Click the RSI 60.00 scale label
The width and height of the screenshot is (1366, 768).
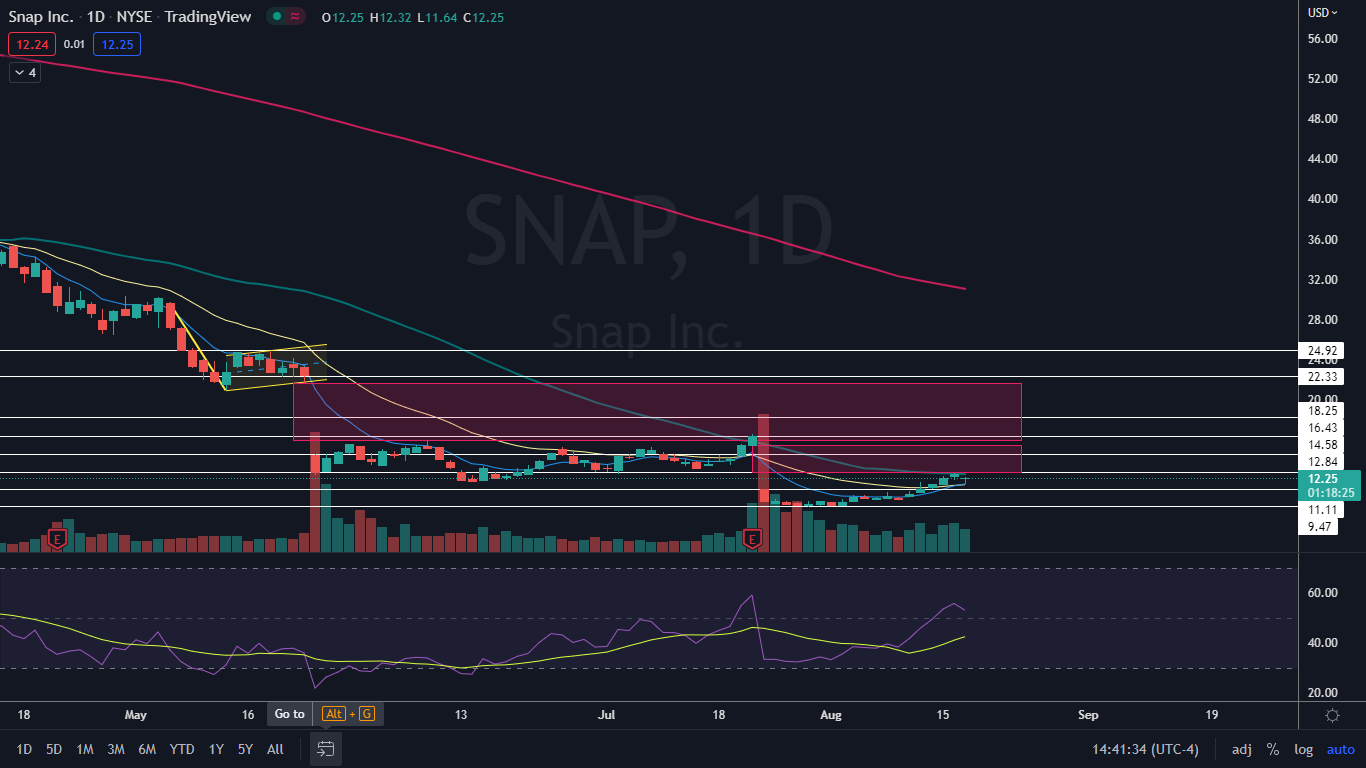(1323, 592)
